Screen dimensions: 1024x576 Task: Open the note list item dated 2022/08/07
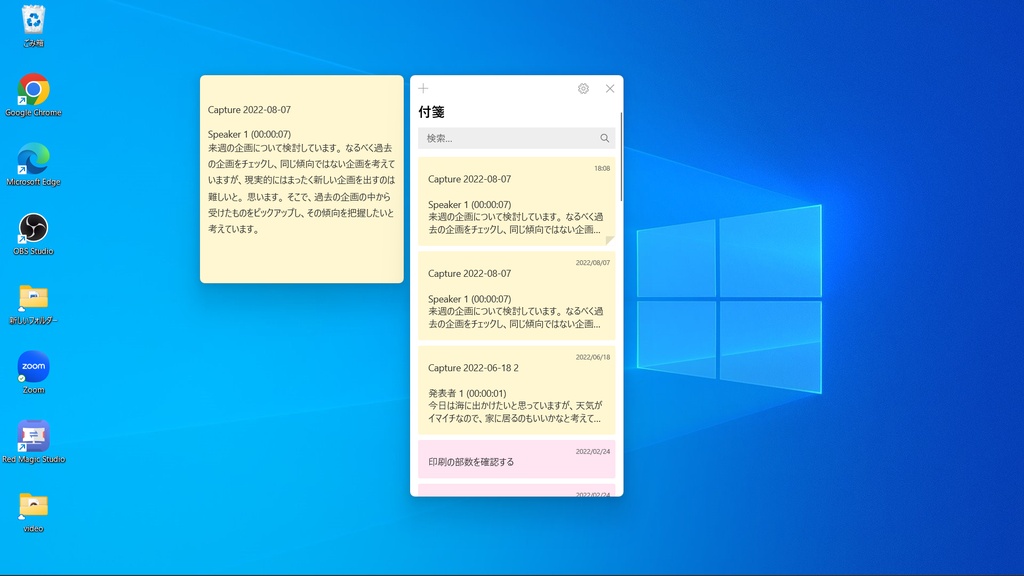[x=517, y=296]
